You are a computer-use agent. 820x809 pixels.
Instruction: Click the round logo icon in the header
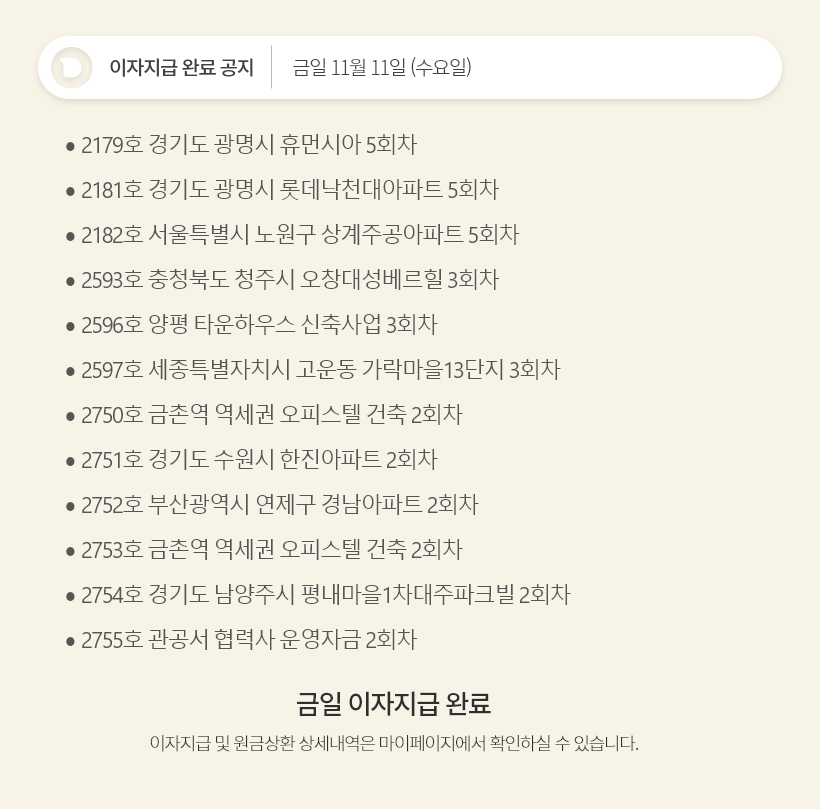pos(72,68)
